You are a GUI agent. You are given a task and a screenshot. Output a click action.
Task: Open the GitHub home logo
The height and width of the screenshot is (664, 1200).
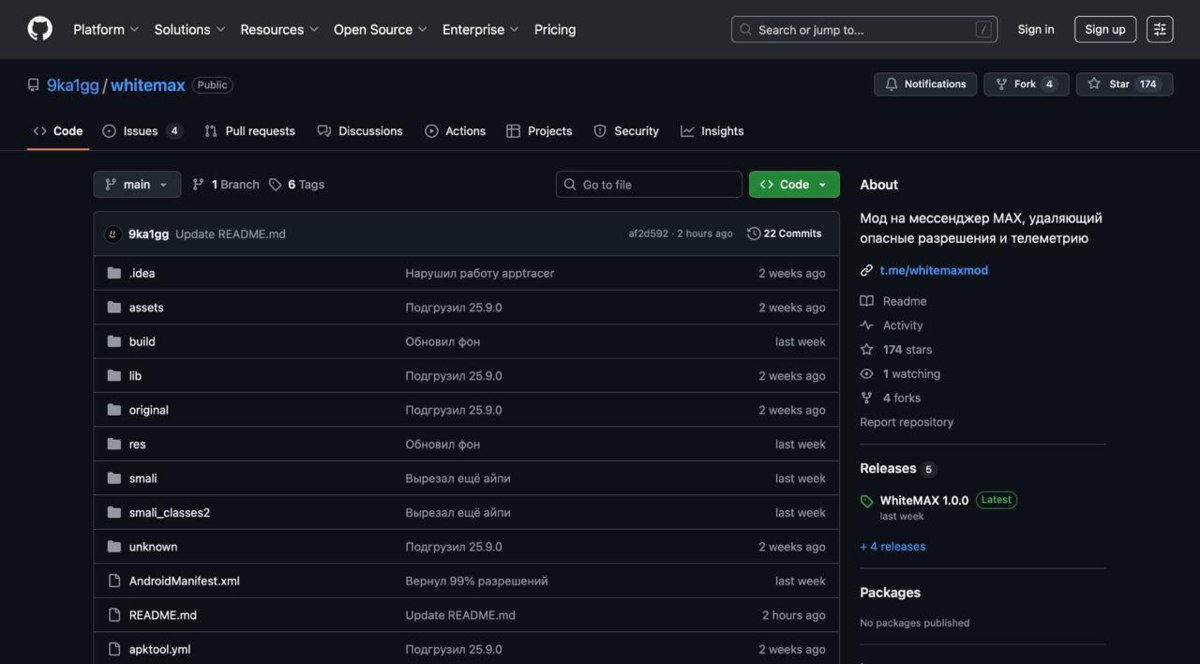pyautogui.click(x=40, y=29)
